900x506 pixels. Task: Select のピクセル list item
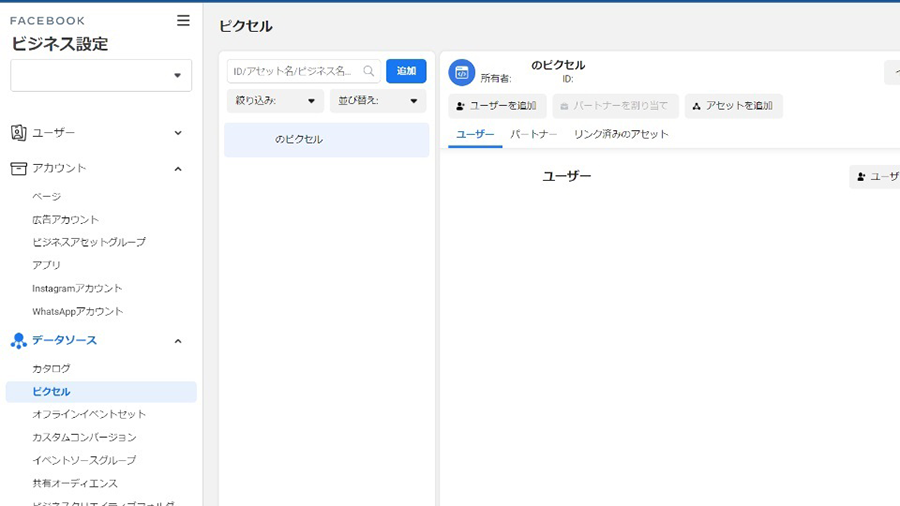click(x=327, y=139)
